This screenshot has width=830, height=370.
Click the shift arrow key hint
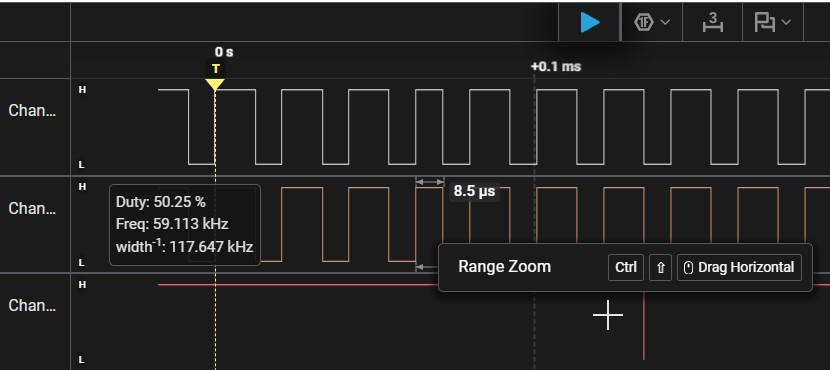(661, 267)
